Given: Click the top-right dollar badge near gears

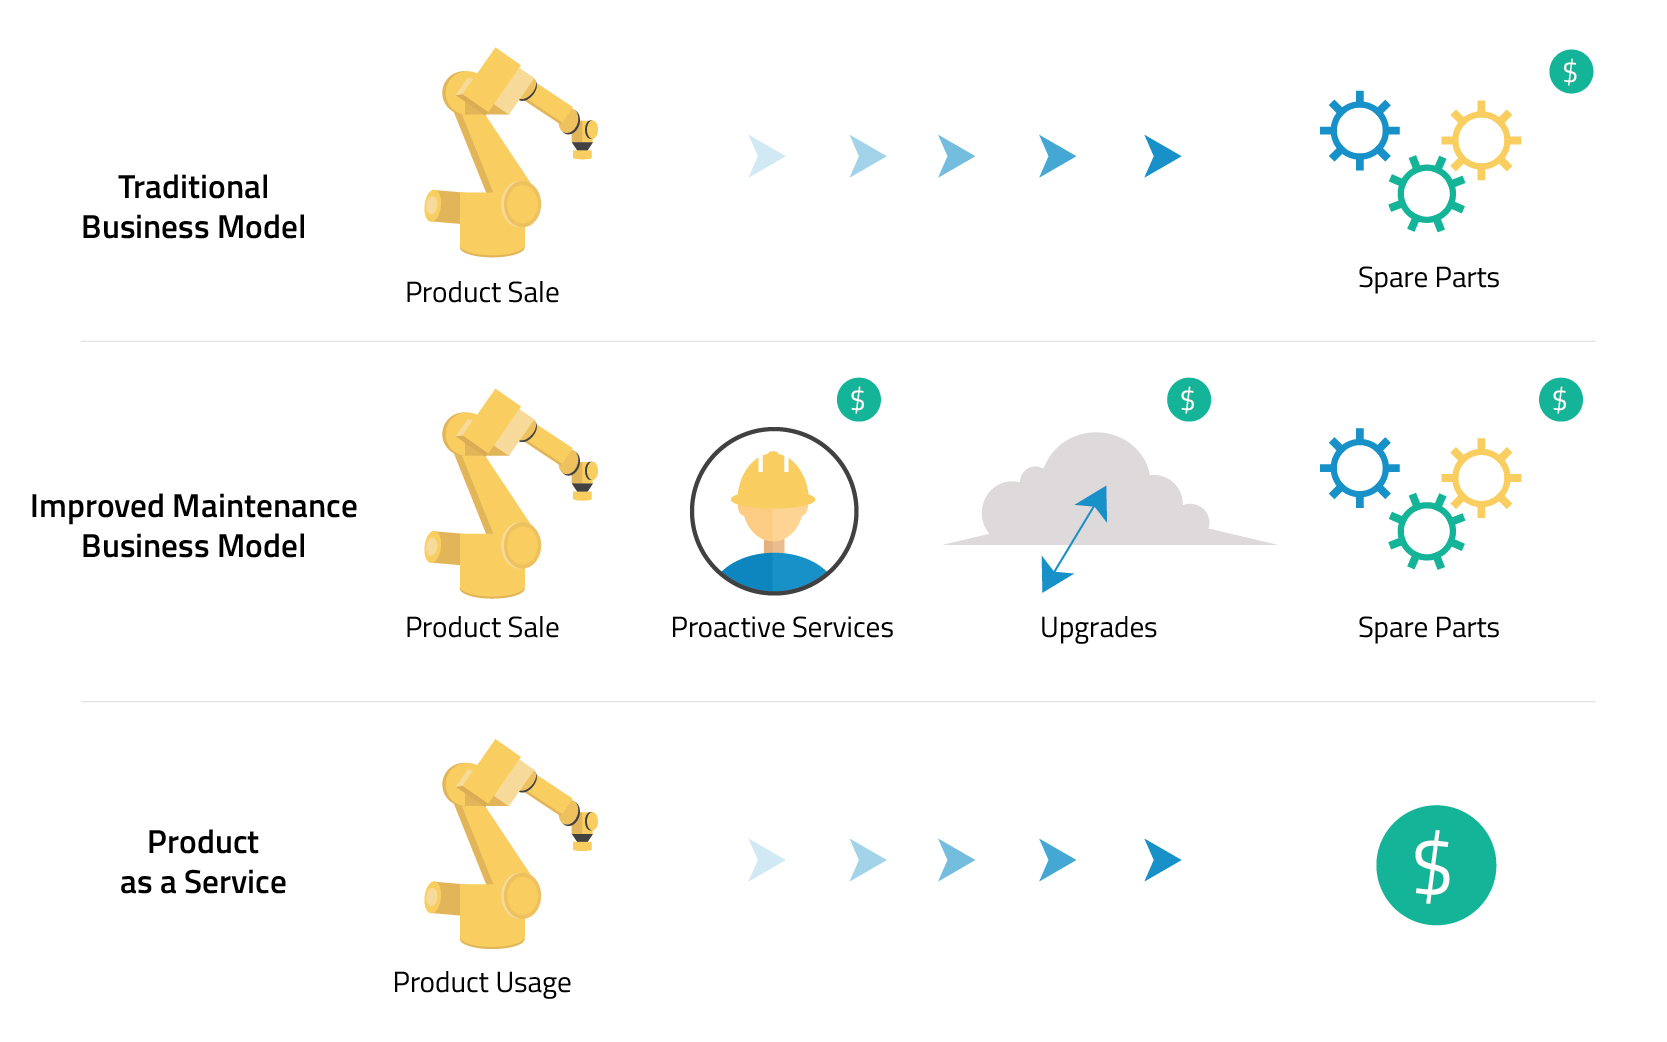Looking at the screenshot, I should pyautogui.click(x=1571, y=72).
